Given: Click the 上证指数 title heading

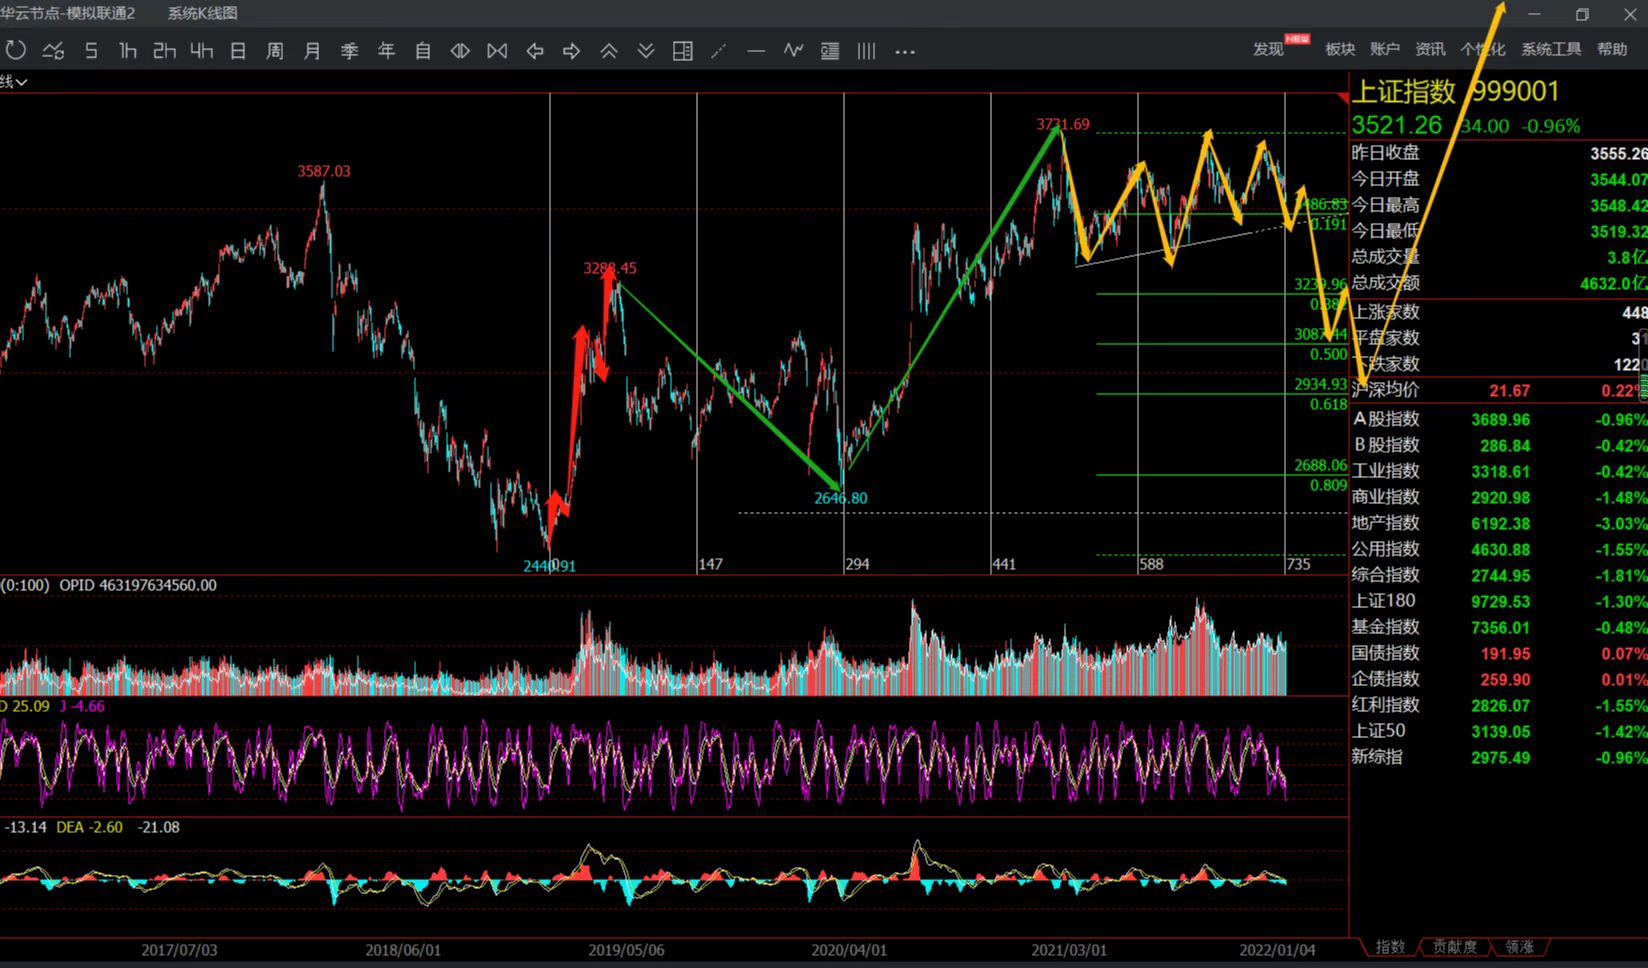Looking at the screenshot, I should point(1403,92).
